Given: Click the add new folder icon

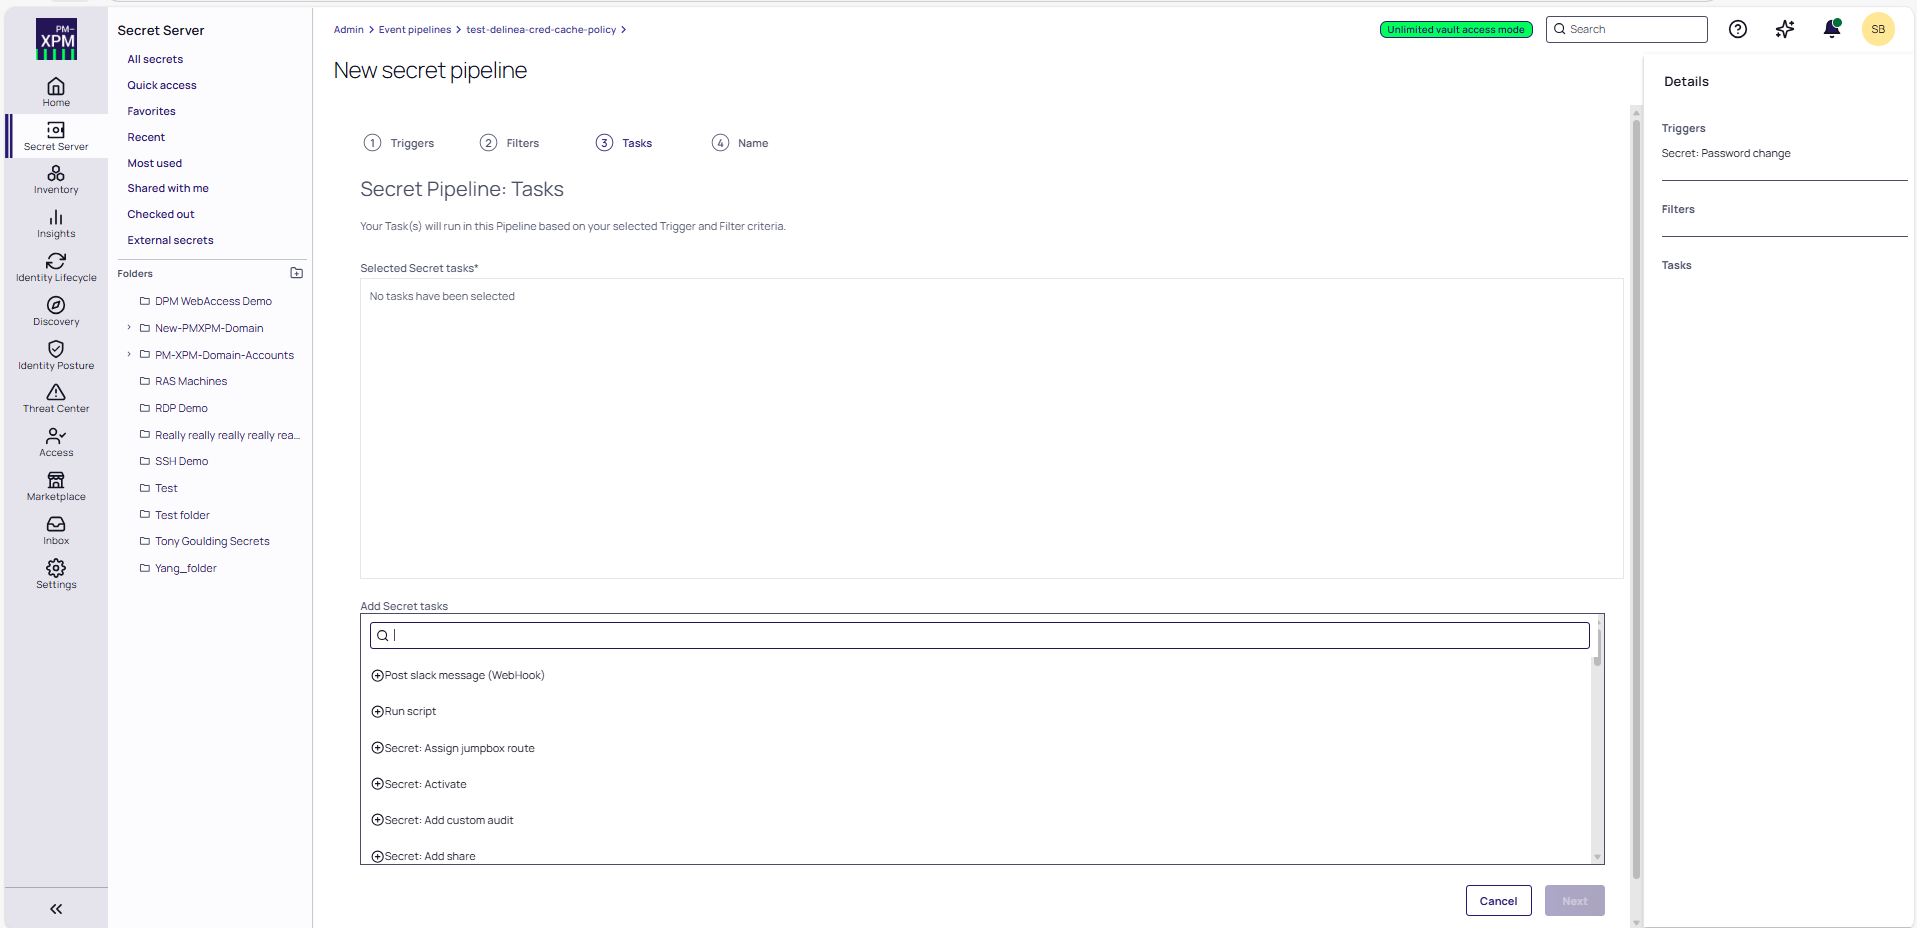Looking at the screenshot, I should click(x=296, y=273).
